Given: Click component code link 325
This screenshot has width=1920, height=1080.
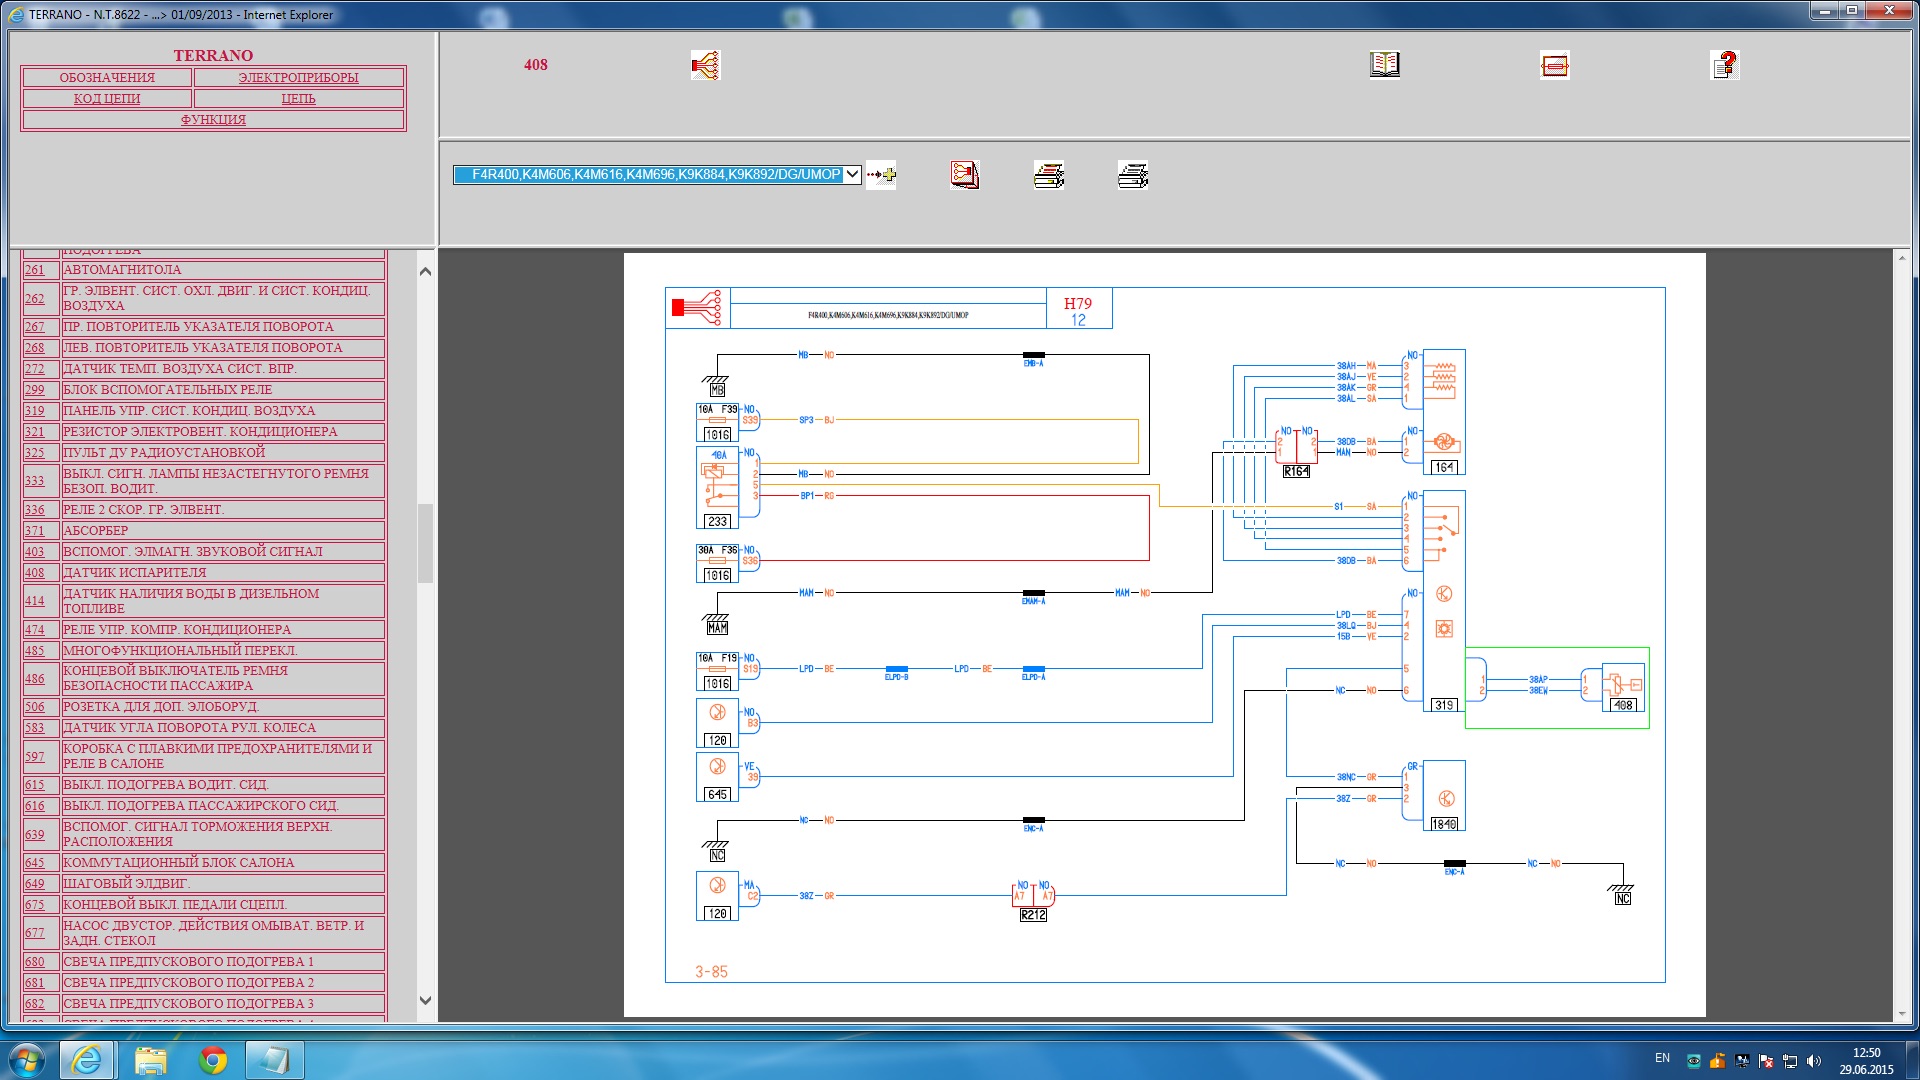Looking at the screenshot, I should (x=35, y=453).
